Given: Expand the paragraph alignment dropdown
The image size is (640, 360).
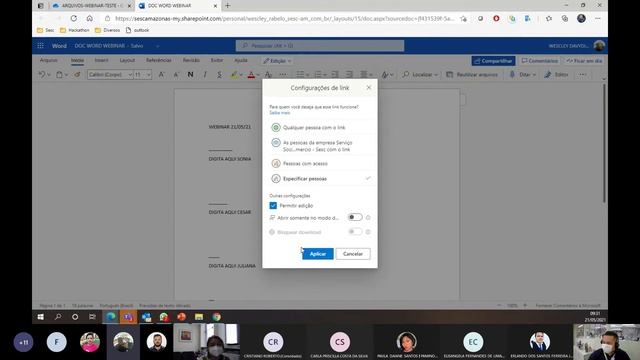Looking at the screenshot, I should tap(371, 75).
